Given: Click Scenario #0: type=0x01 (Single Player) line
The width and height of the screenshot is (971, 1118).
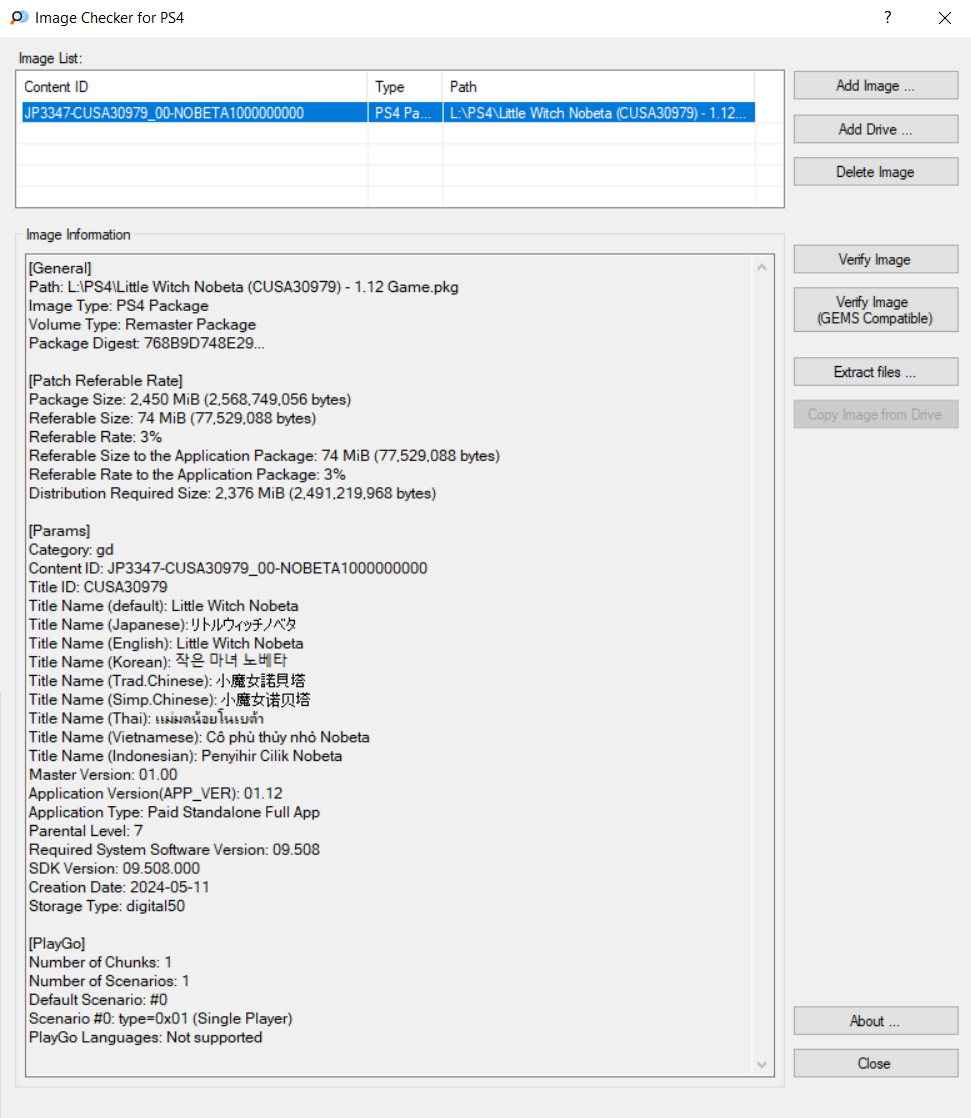Looking at the screenshot, I should [x=161, y=1019].
